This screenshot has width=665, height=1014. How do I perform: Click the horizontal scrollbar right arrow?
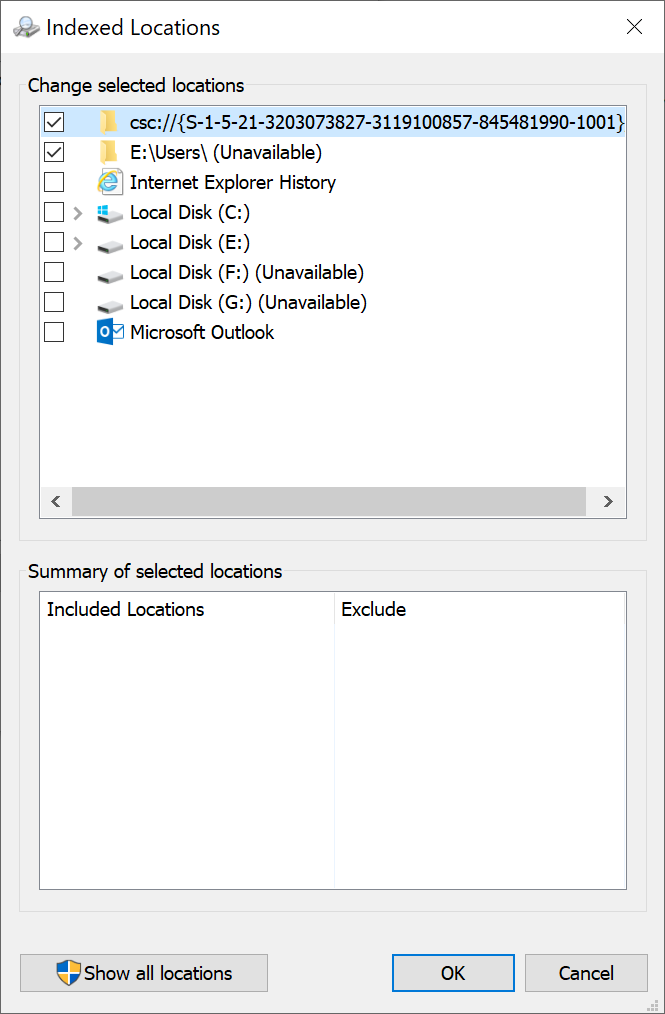click(607, 502)
